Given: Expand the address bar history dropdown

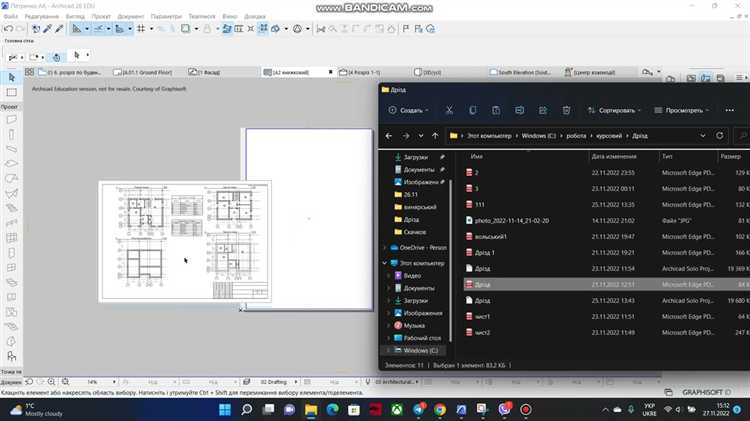Looking at the screenshot, I should coord(703,136).
